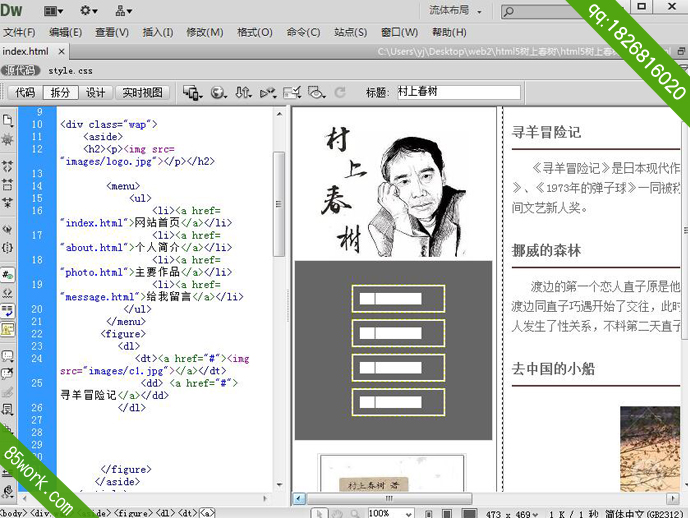Image resolution: width=690 pixels, height=518 pixels.
Task: Click the collapse selection icon
Action: 7,184
